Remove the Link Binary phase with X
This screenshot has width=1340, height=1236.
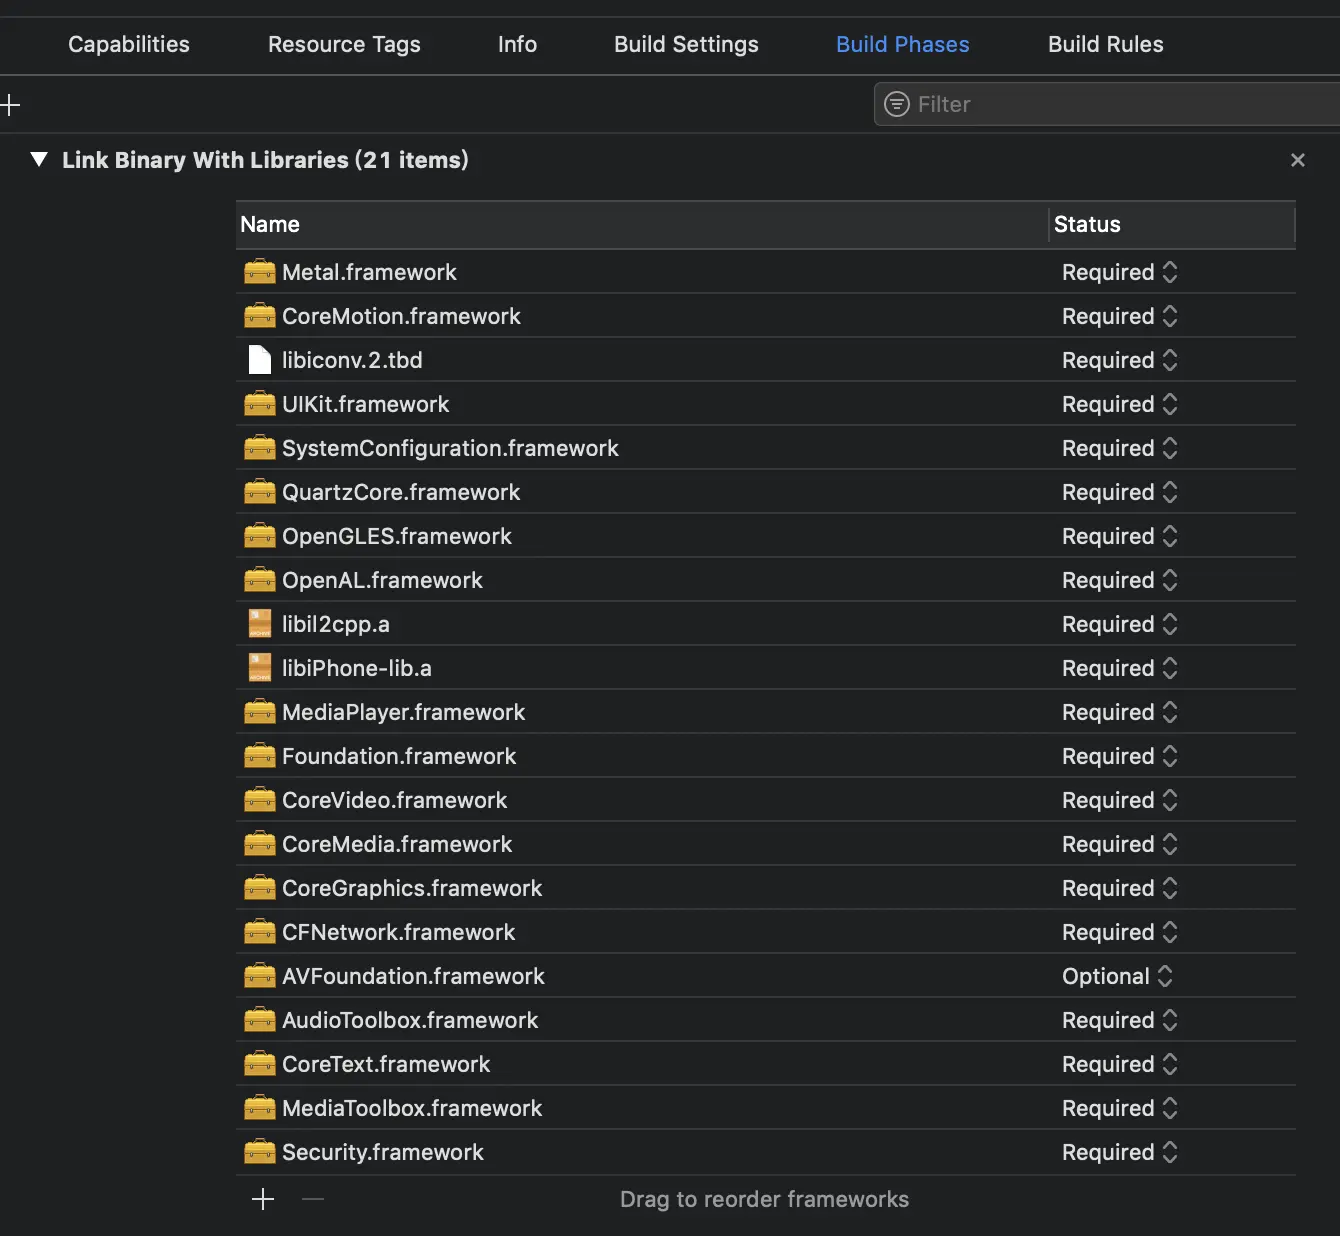[x=1298, y=160]
